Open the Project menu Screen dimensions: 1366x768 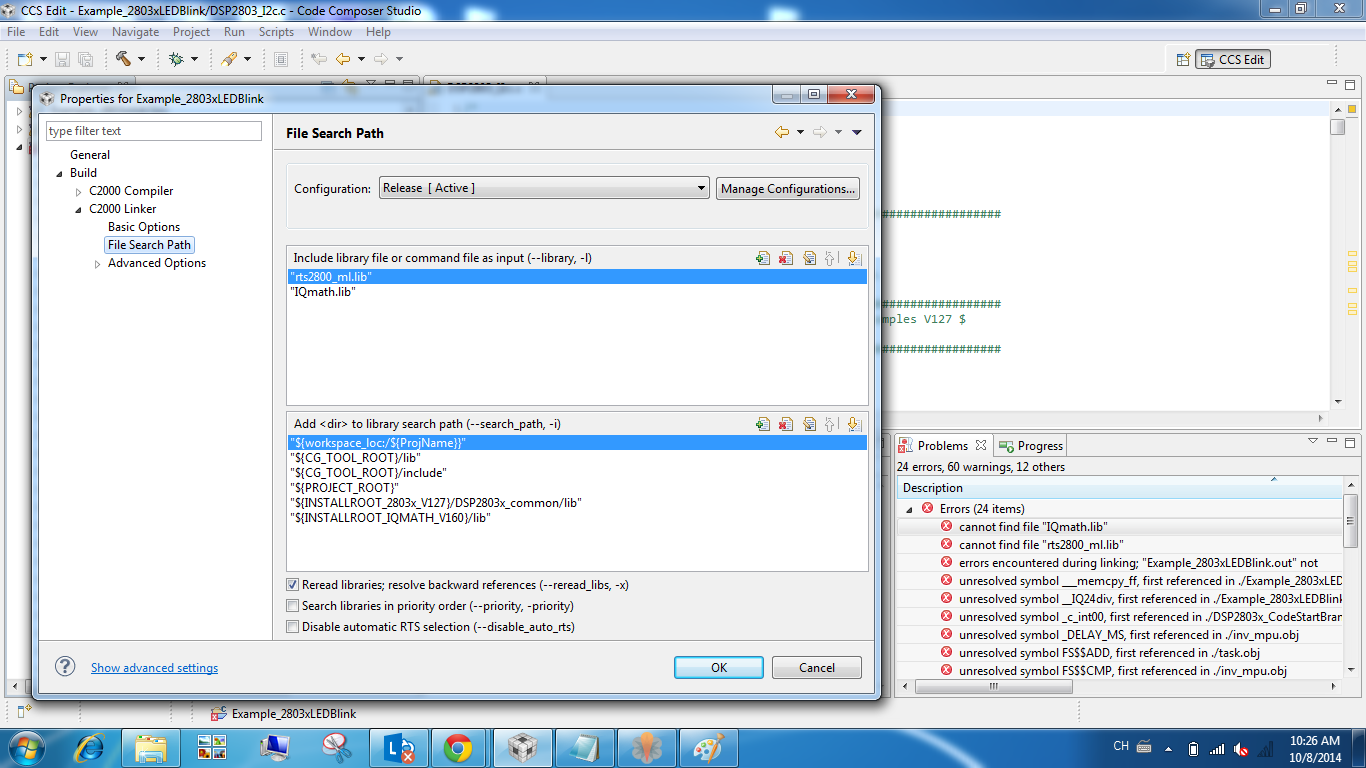(x=192, y=32)
